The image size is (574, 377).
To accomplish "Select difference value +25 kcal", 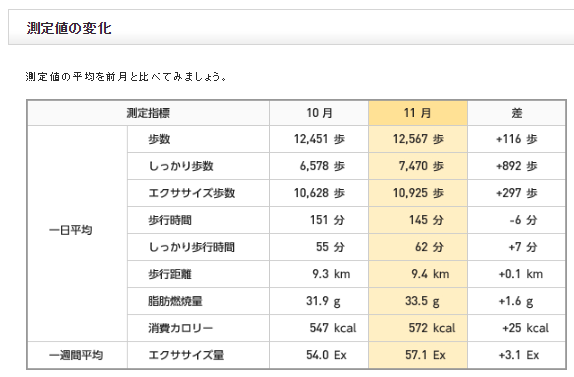I will [x=526, y=328].
